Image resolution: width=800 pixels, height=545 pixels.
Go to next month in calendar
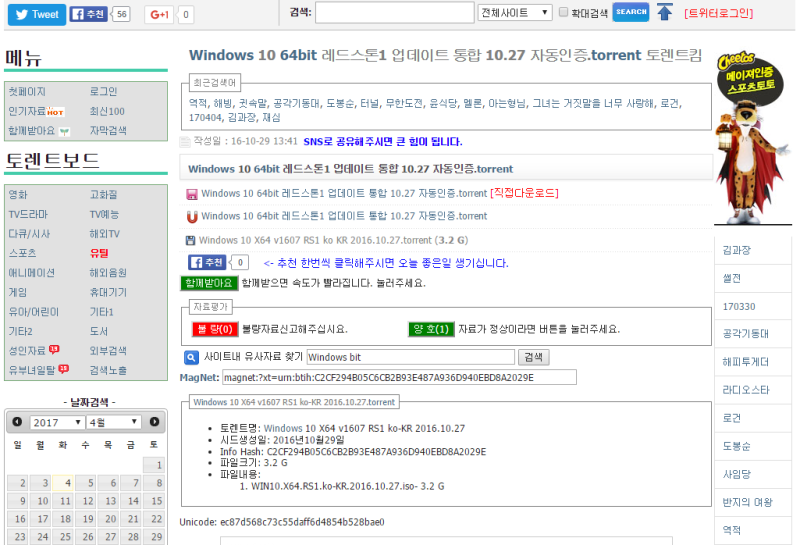(x=154, y=422)
